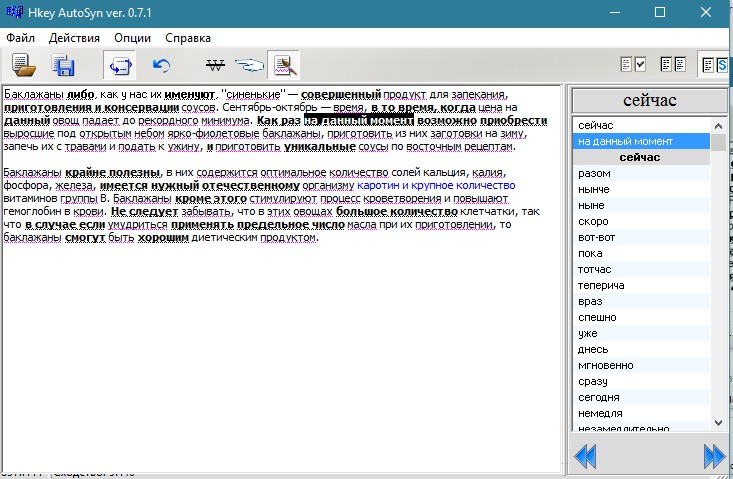Click bold phrase 'Как раз' in text

pos(279,121)
